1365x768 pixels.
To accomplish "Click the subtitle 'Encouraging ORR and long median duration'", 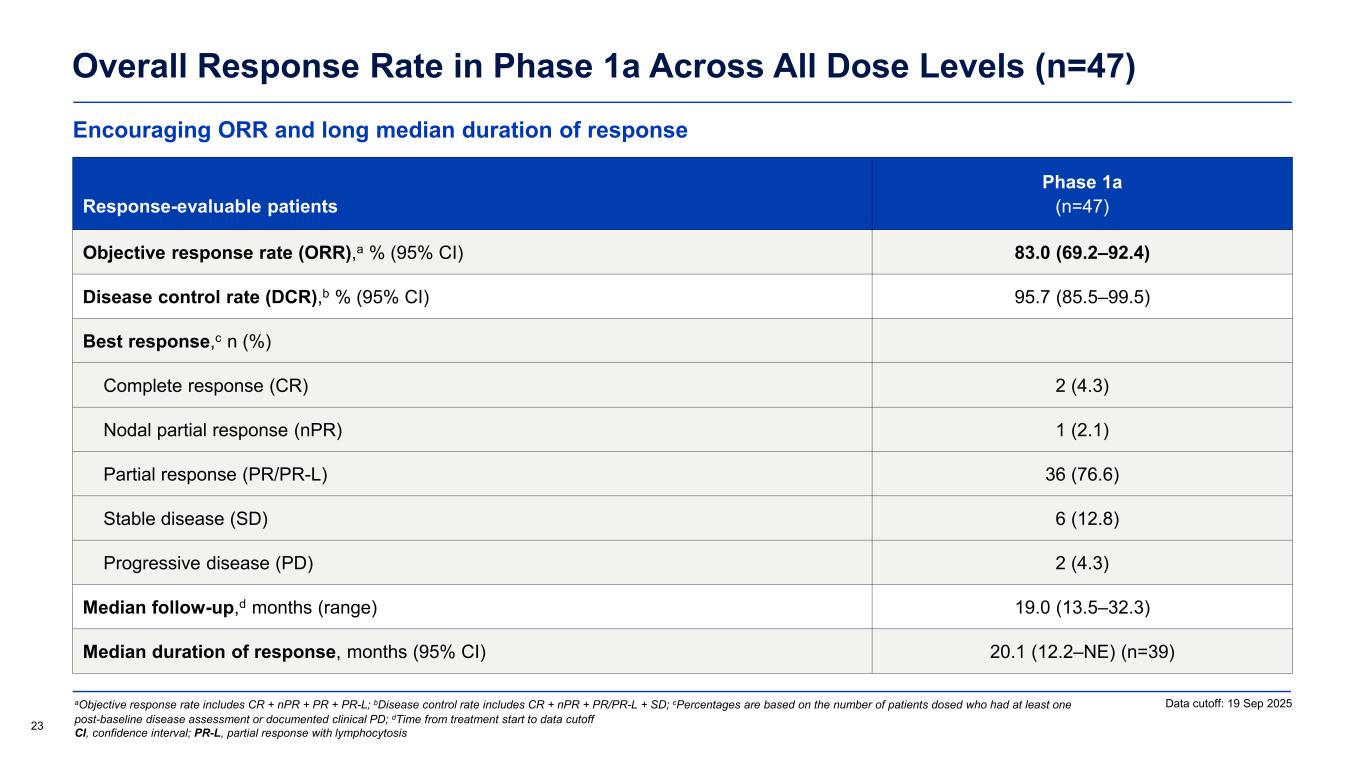I will pyautogui.click(x=380, y=130).
